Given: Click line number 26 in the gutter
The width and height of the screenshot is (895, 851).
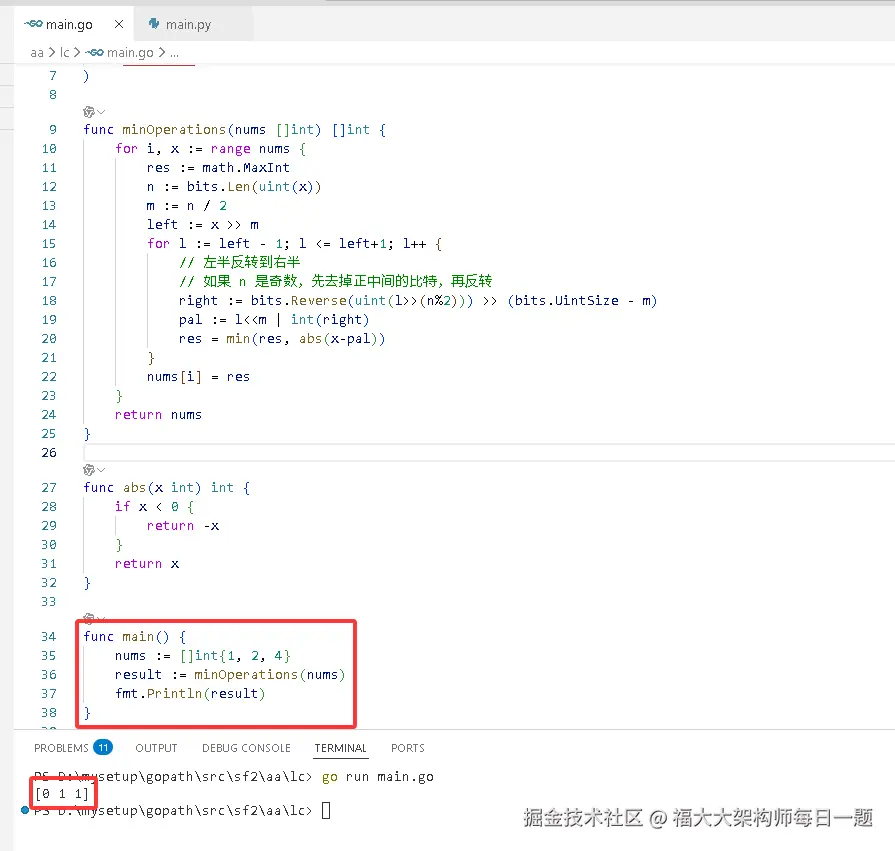Looking at the screenshot, I should [x=49, y=453].
